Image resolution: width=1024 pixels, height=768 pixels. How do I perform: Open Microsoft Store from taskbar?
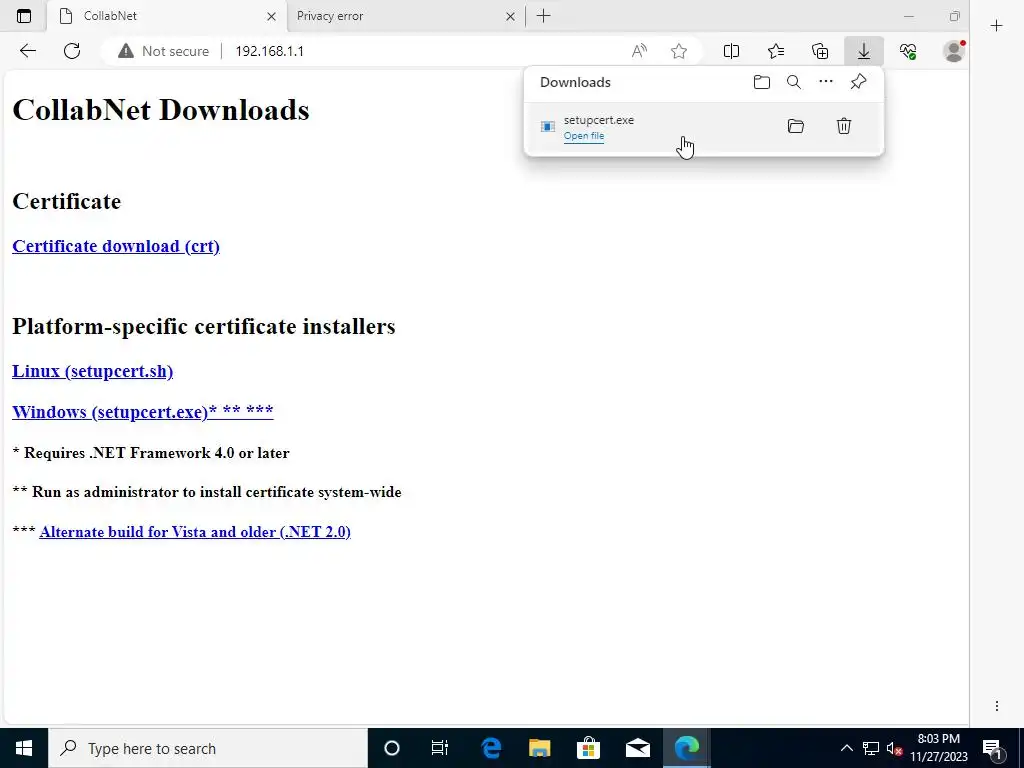[588, 748]
